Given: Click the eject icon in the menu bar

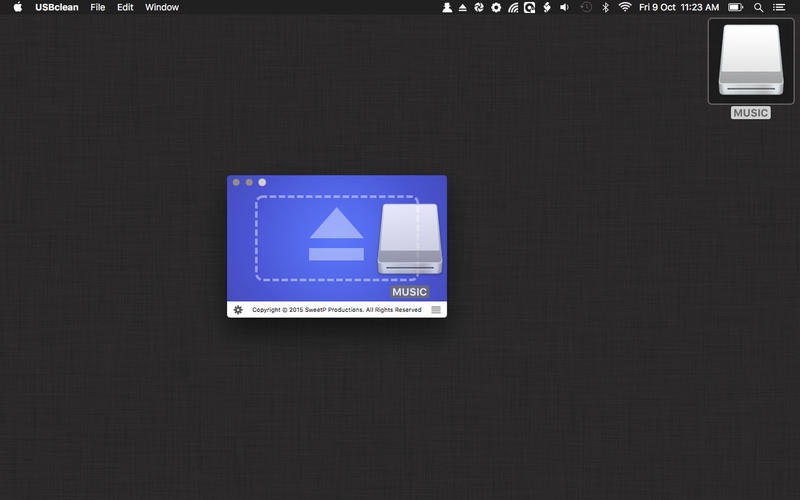Looking at the screenshot, I should [463, 7].
